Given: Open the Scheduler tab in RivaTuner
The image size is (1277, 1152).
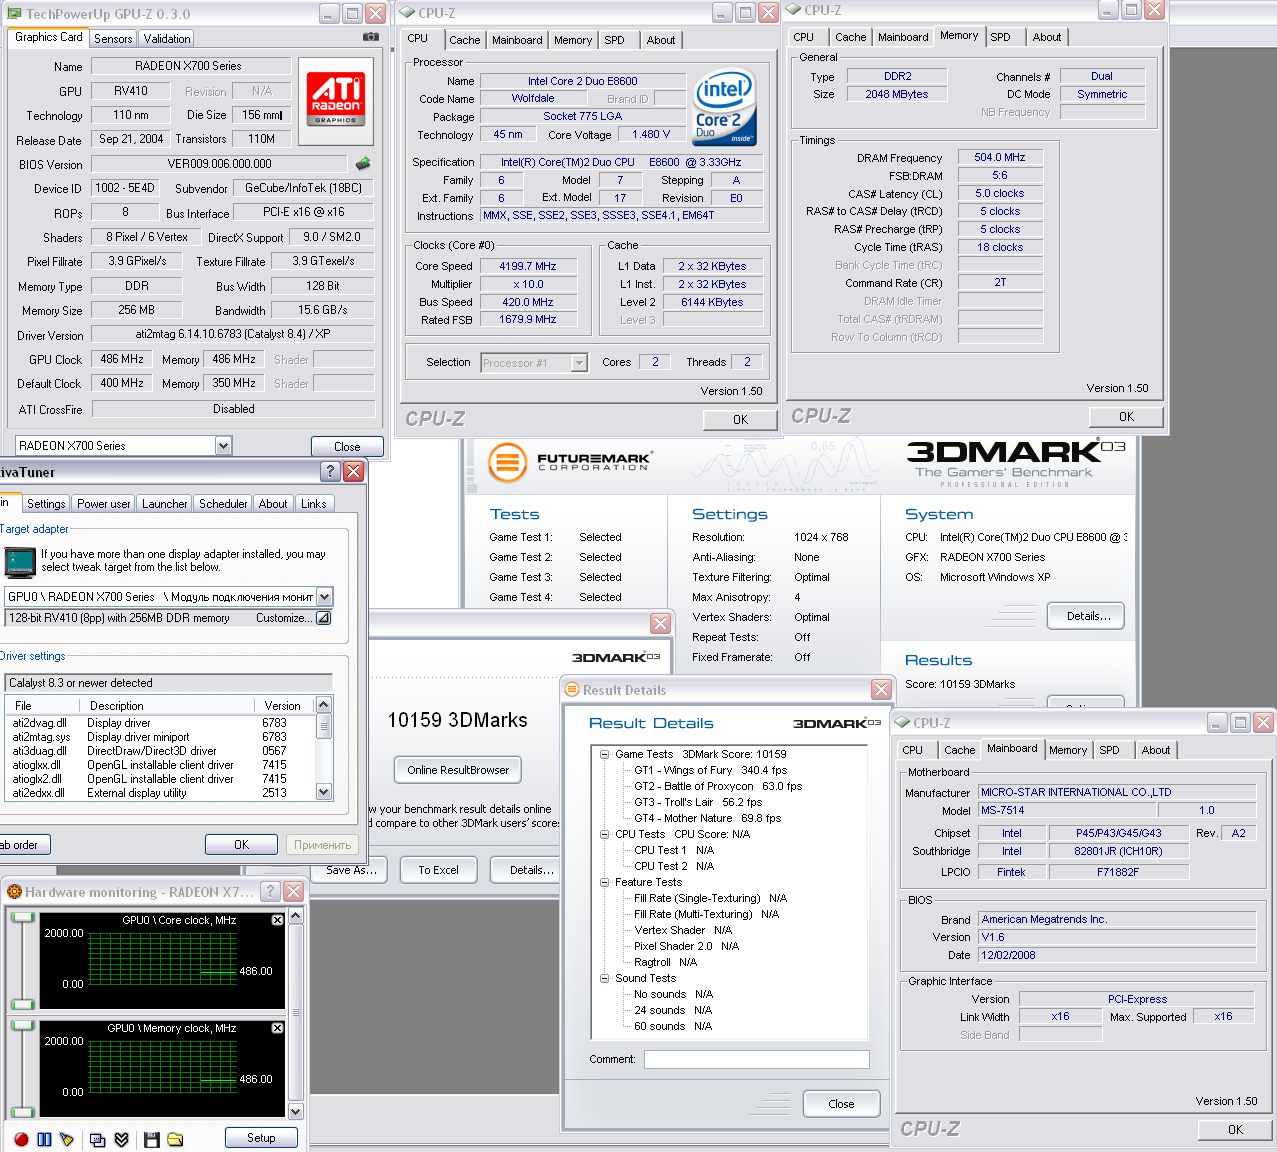Looking at the screenshot, I should [x=223, y=504].
